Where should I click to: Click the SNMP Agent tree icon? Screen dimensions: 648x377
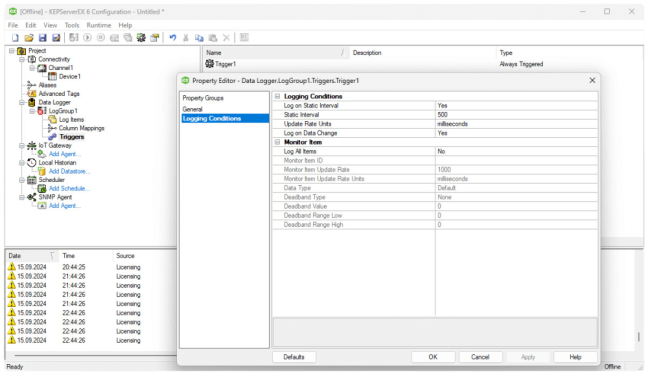click(32, 197)
